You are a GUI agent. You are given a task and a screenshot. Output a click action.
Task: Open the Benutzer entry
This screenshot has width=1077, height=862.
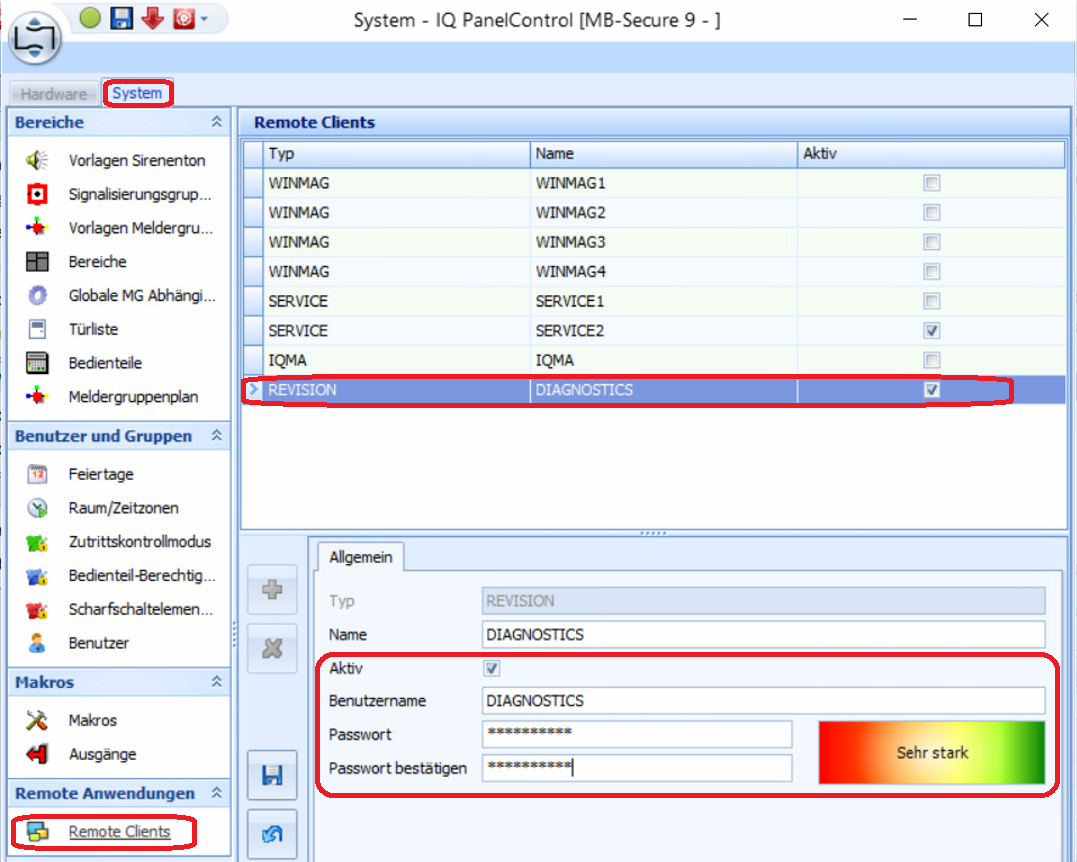[x=99, y=643]
